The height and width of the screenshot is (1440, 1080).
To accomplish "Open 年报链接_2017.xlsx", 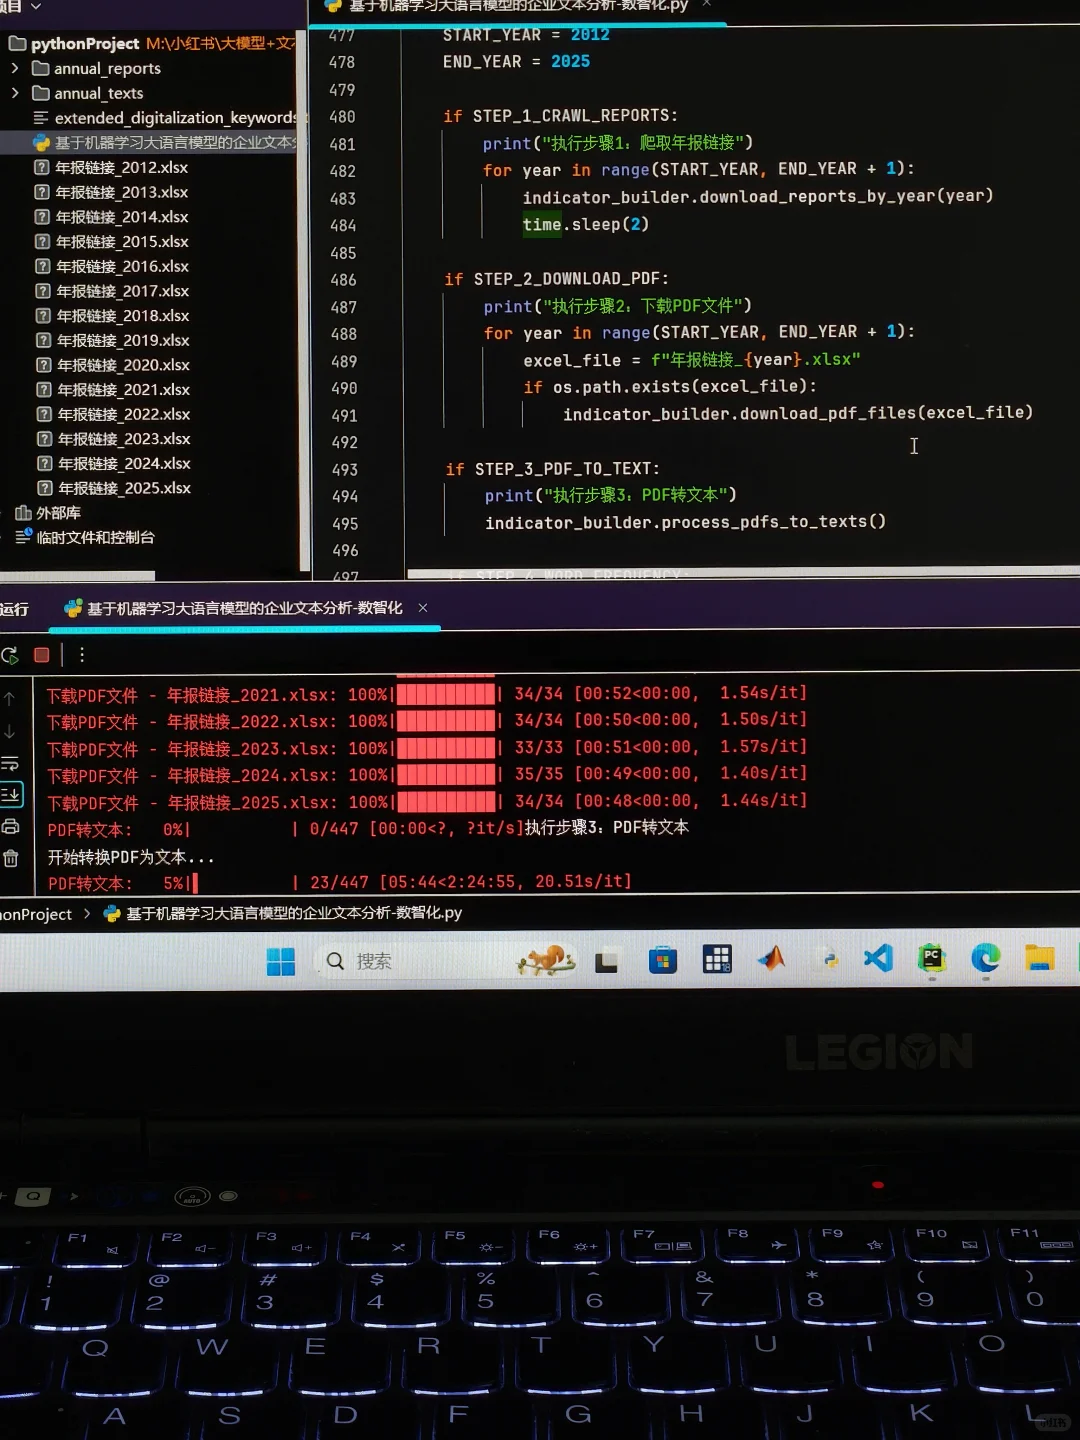I will point(112,291).
